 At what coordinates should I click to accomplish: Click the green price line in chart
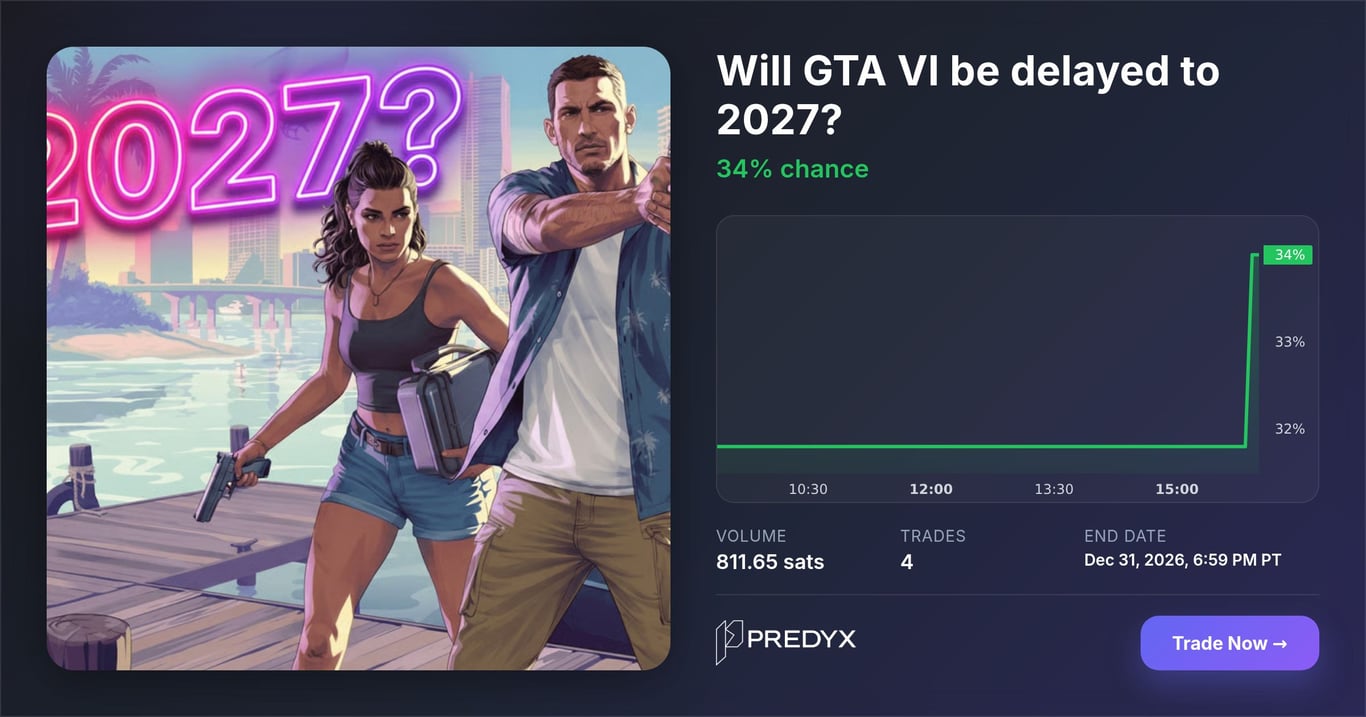[980, 446]
